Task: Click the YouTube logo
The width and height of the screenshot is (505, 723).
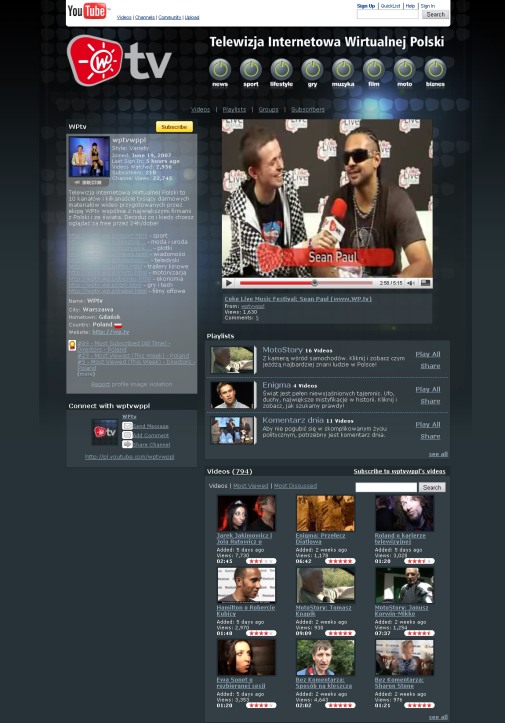Action: [x=88, y=11]
